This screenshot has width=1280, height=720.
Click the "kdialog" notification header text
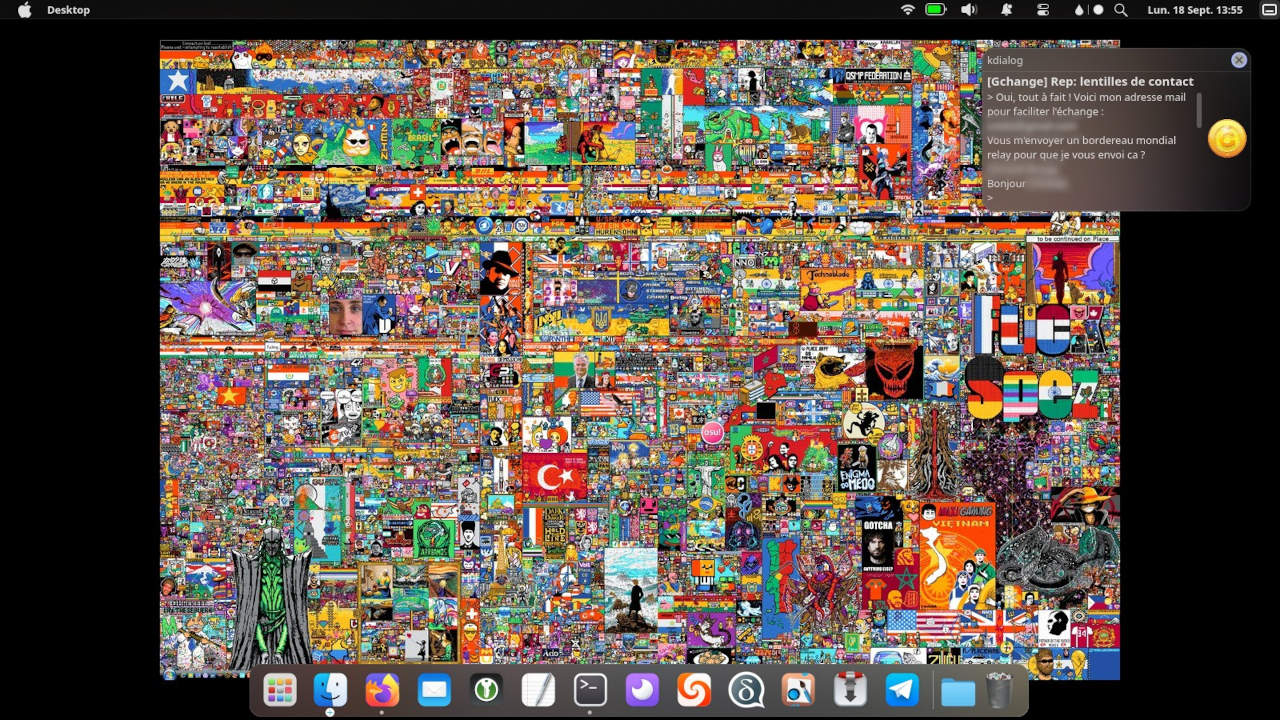(1005, 61)
